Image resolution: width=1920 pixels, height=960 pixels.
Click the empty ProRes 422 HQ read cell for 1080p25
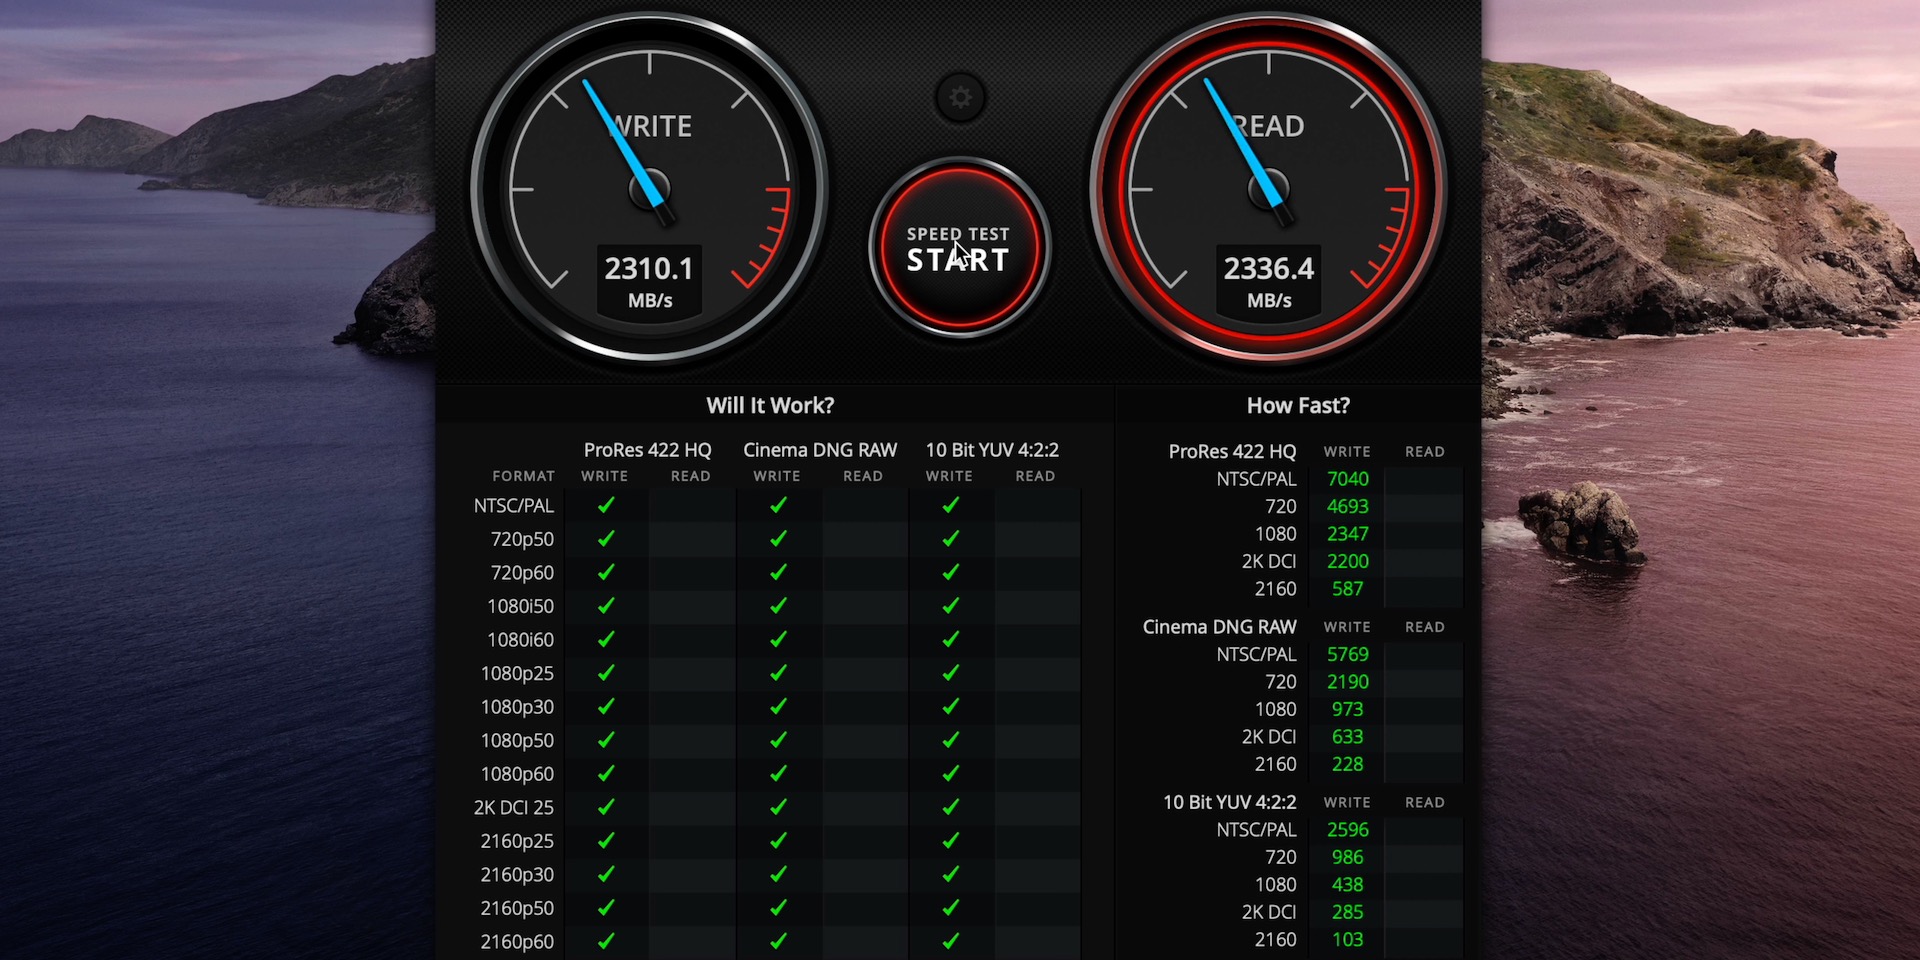tap(691, 673)
